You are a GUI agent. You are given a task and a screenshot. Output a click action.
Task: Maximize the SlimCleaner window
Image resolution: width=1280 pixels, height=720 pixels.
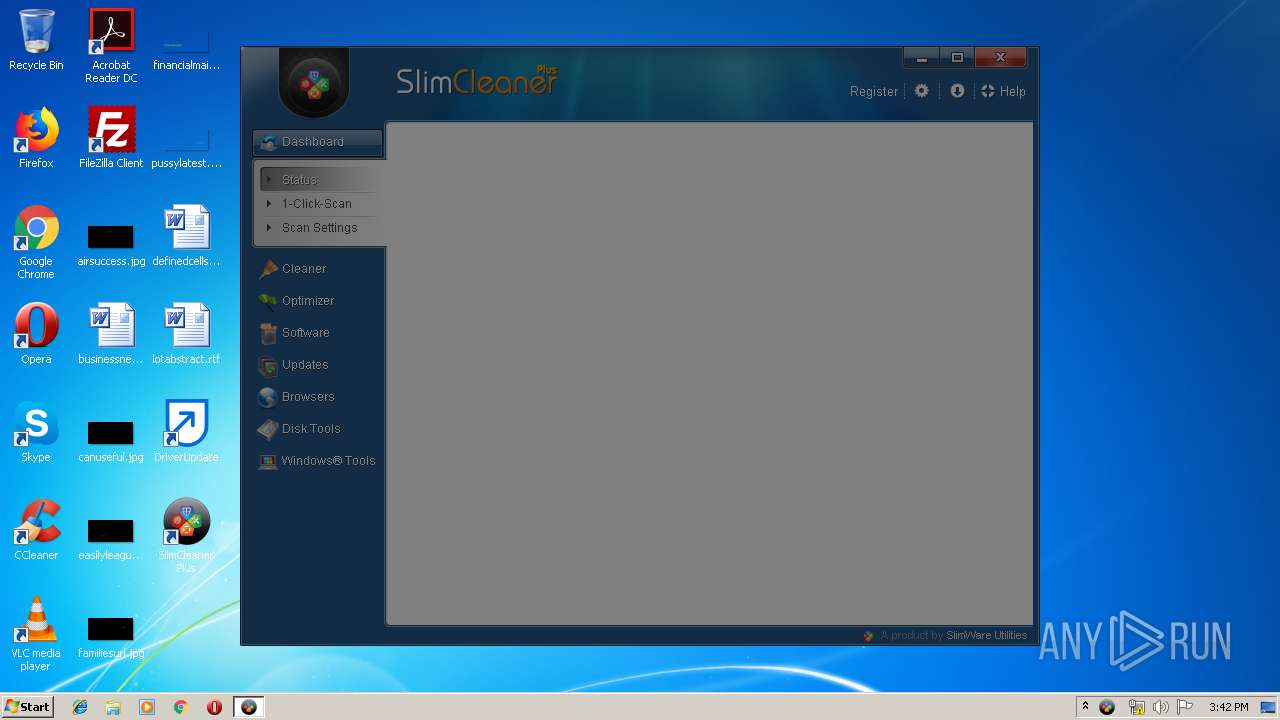point(957,58)
